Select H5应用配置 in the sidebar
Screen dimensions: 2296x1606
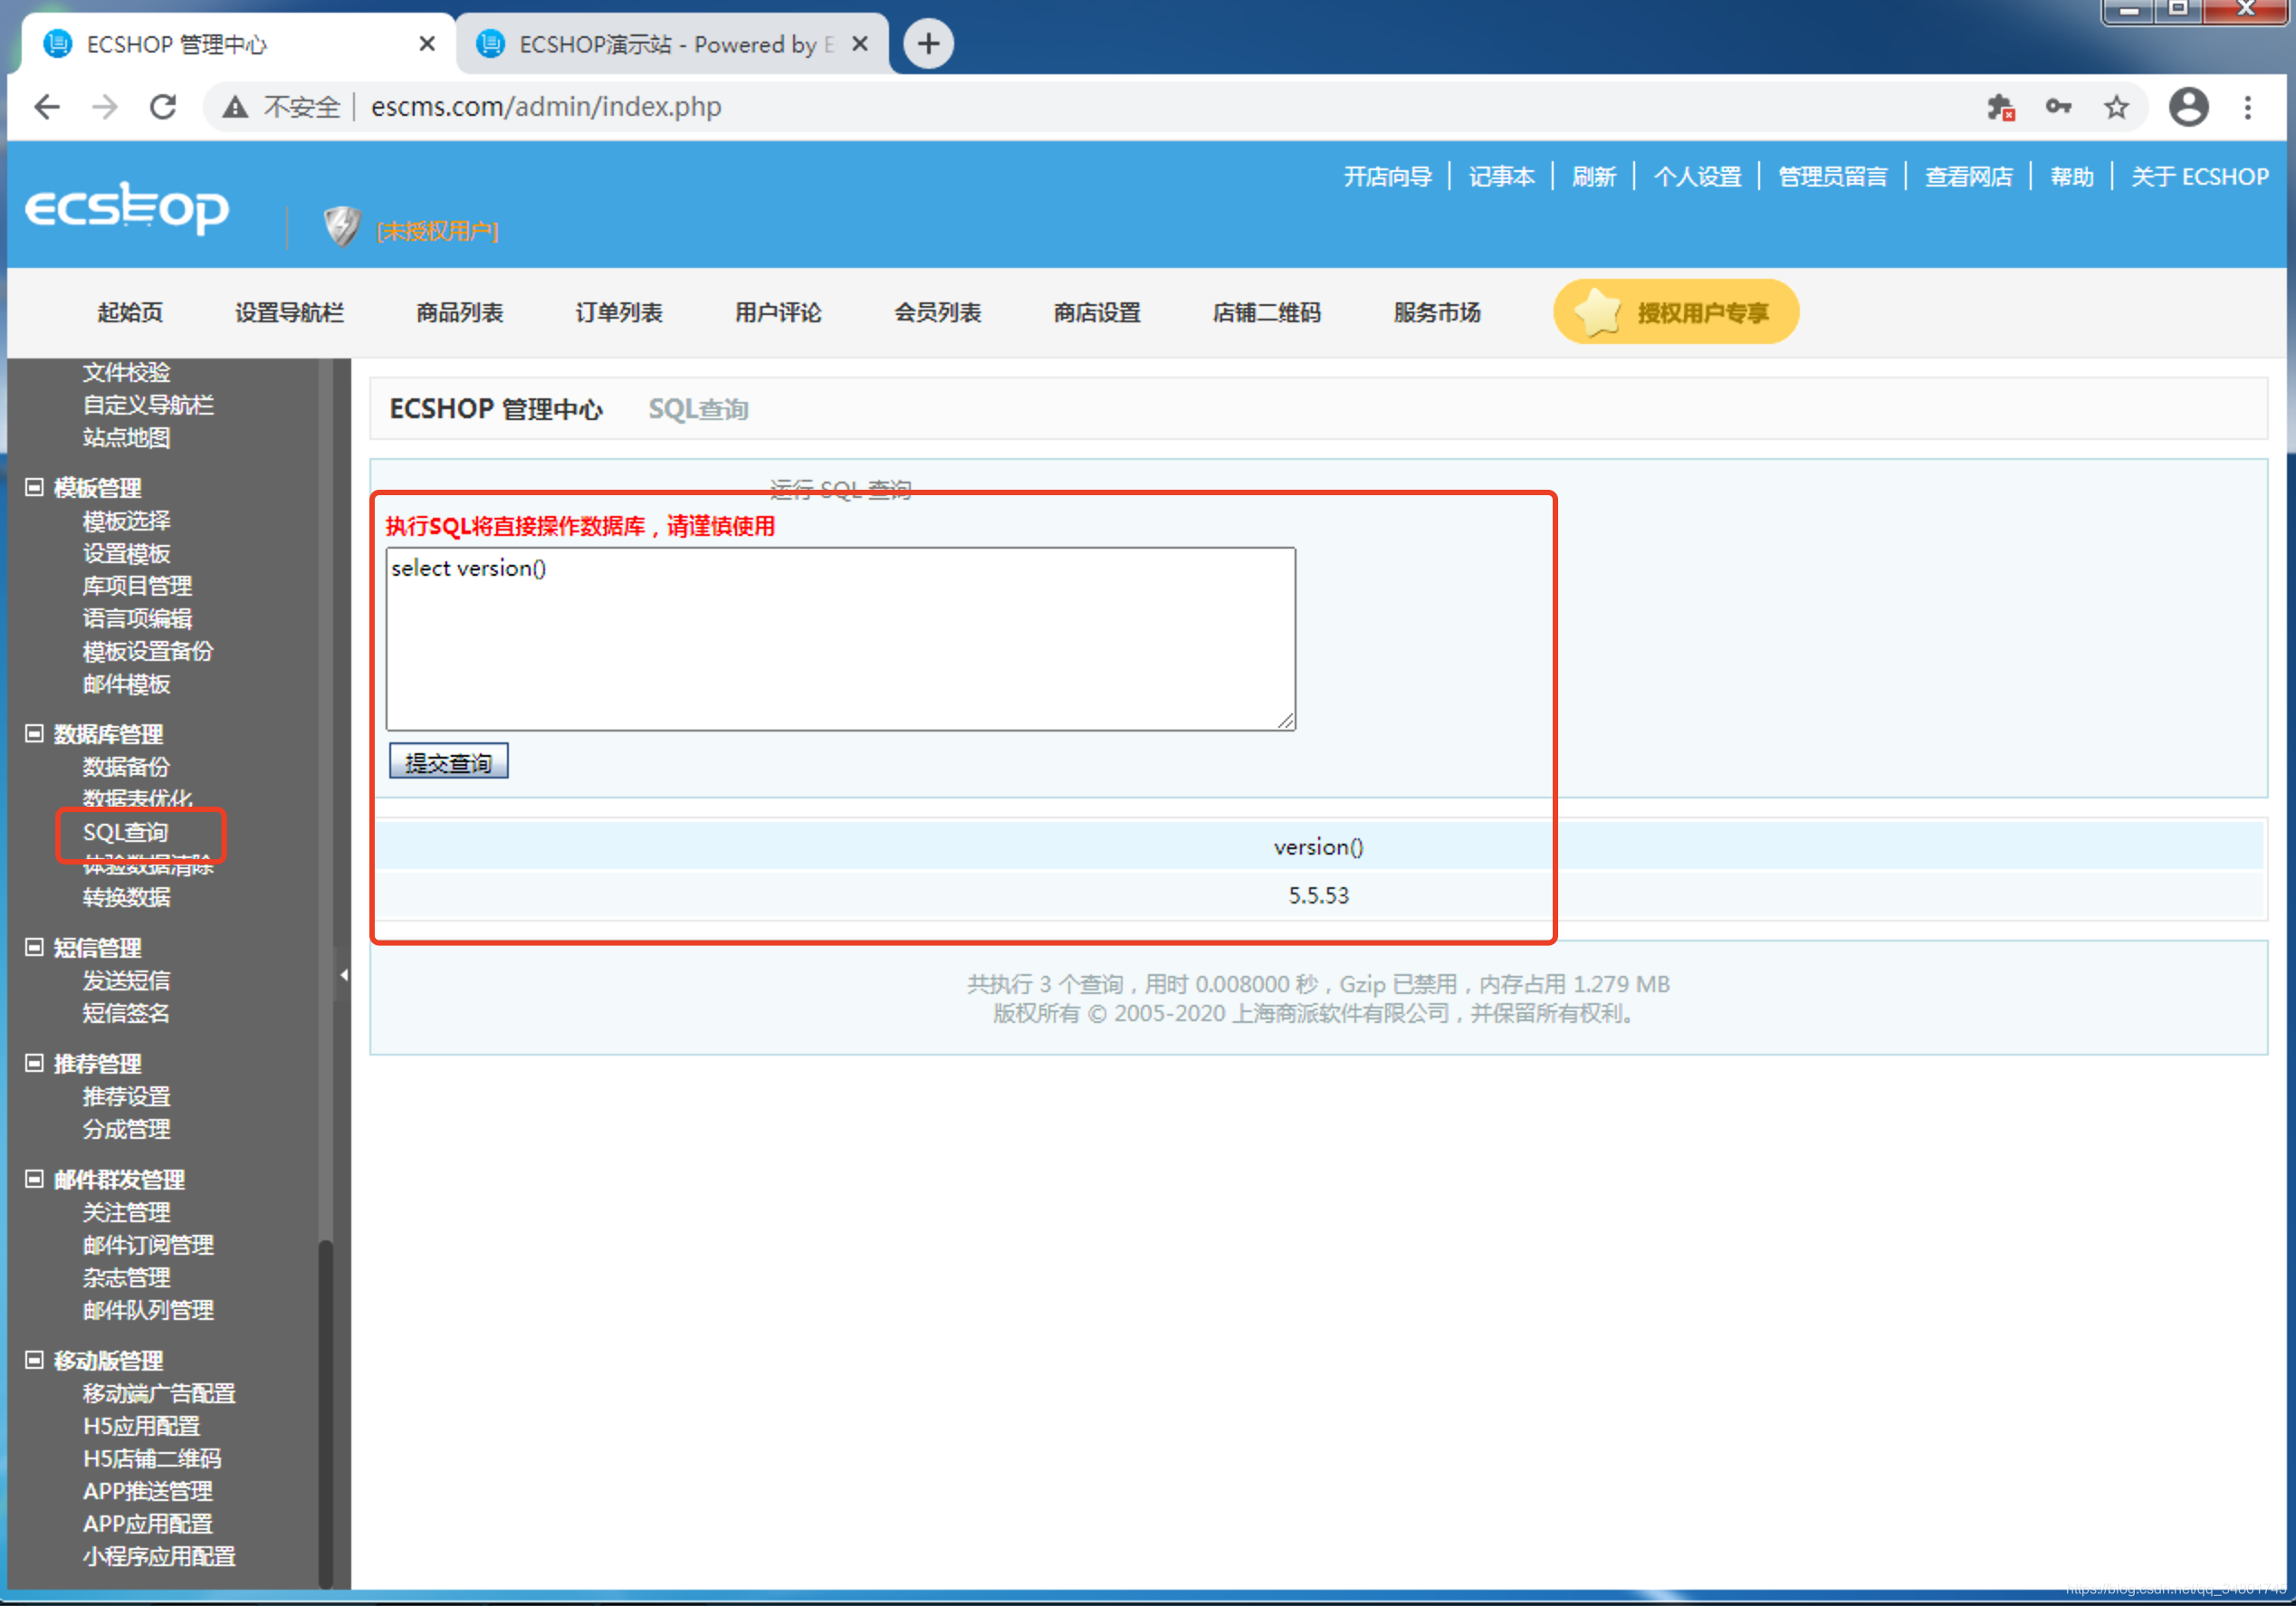[141, 1426]
